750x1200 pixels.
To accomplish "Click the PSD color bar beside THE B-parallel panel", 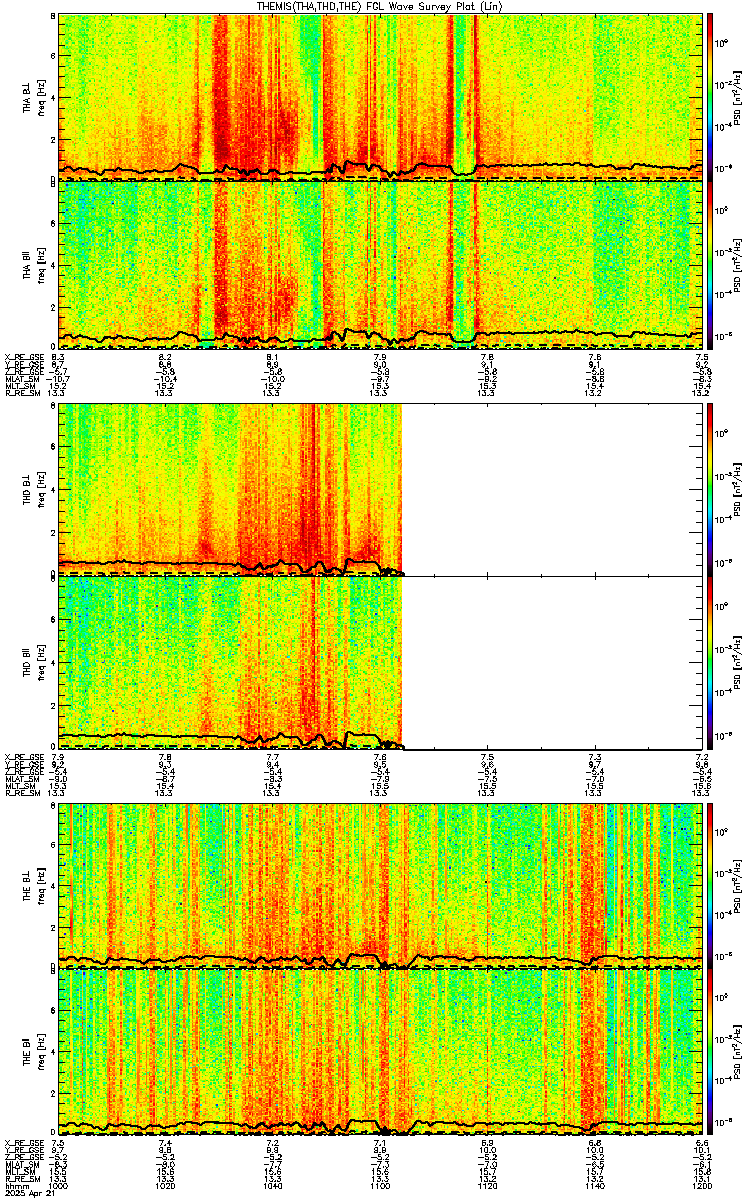I will 711,1052.
